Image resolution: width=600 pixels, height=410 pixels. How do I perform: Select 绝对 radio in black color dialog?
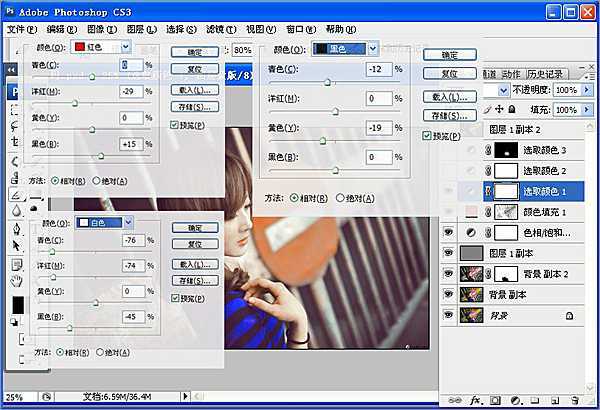tap(340, 198)
